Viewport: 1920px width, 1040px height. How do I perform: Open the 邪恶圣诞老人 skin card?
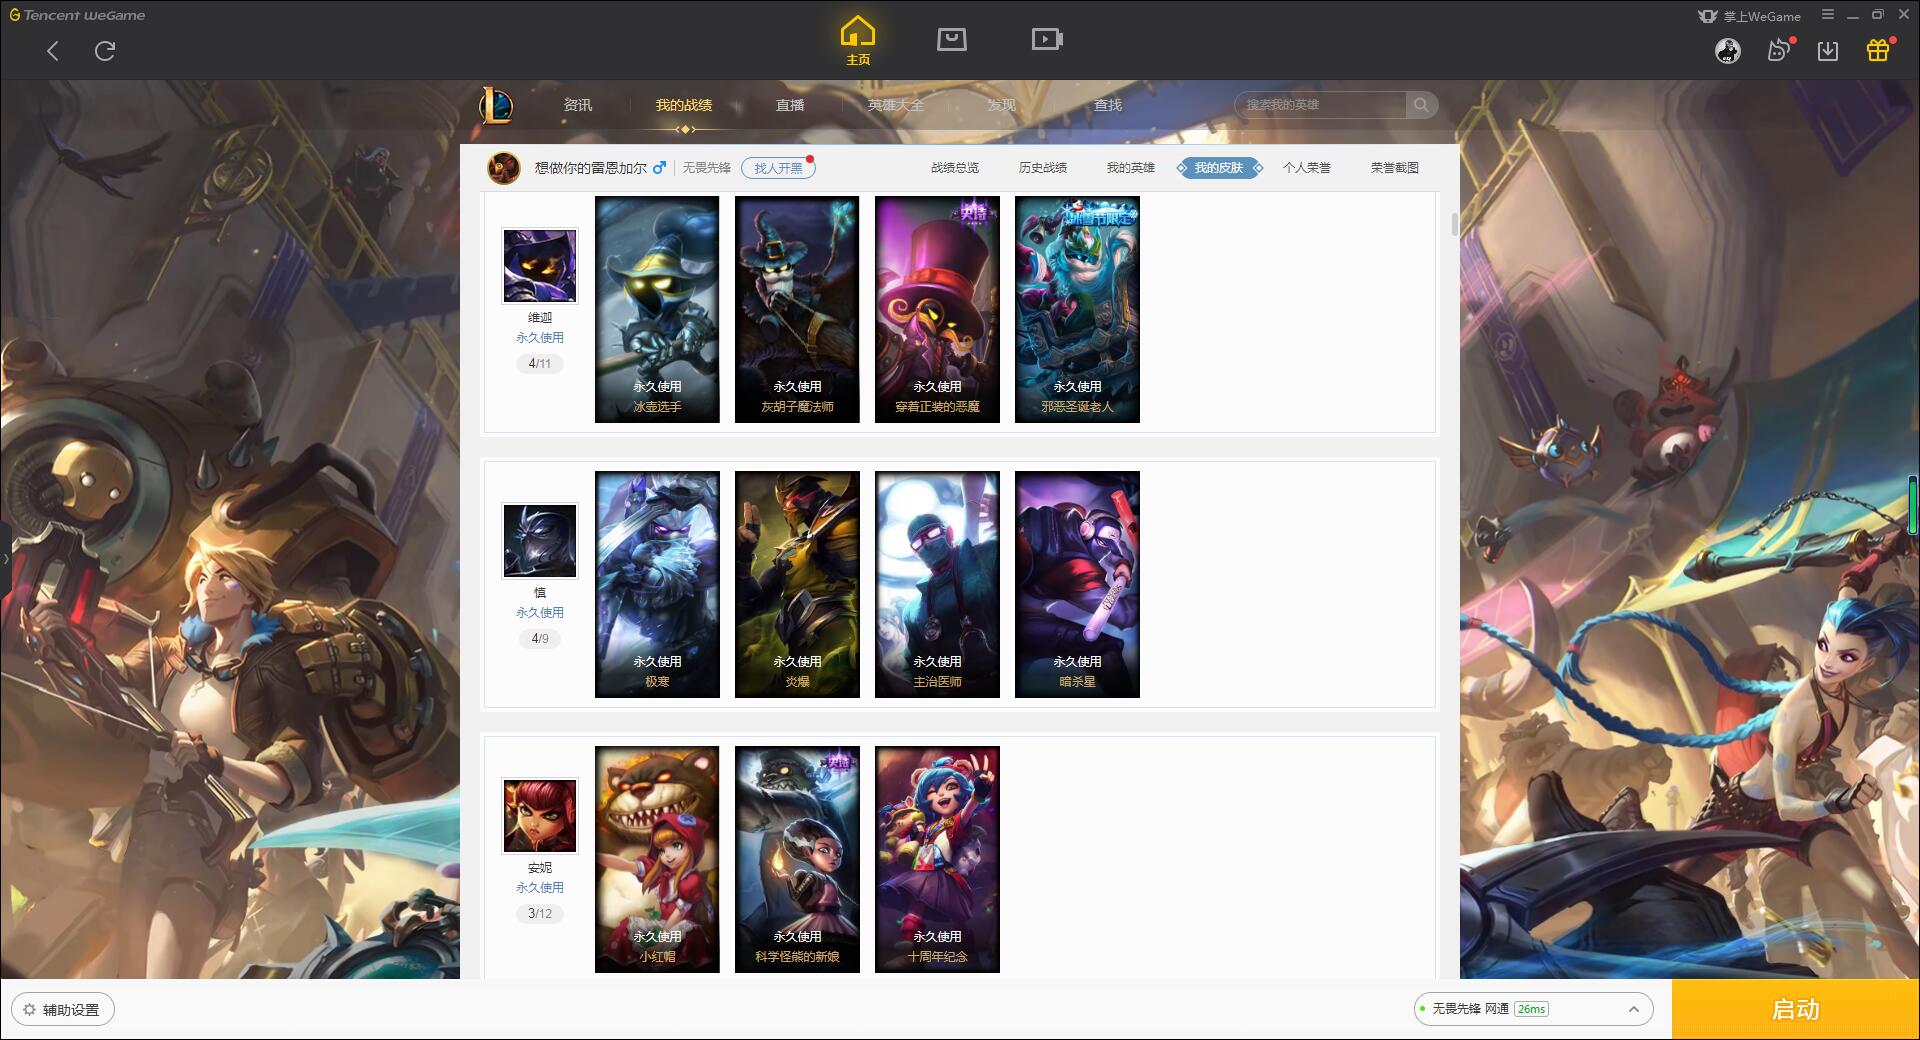click(x=1077, y=309)
